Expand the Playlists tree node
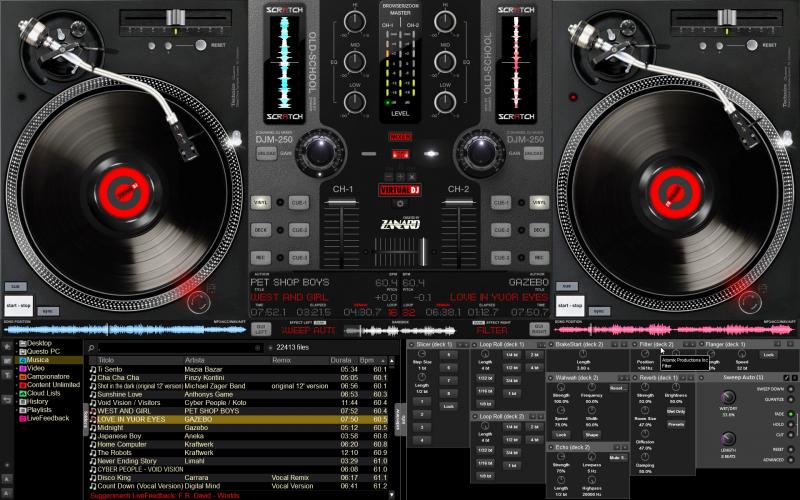 click(17, 410)
